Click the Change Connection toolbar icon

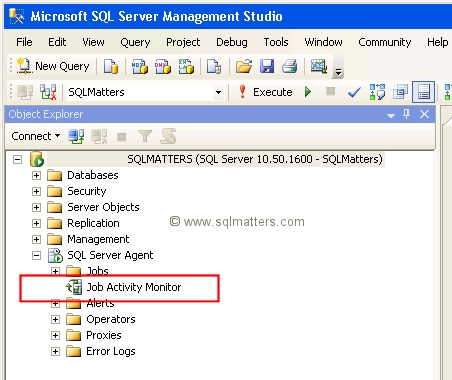click(48, 92)
